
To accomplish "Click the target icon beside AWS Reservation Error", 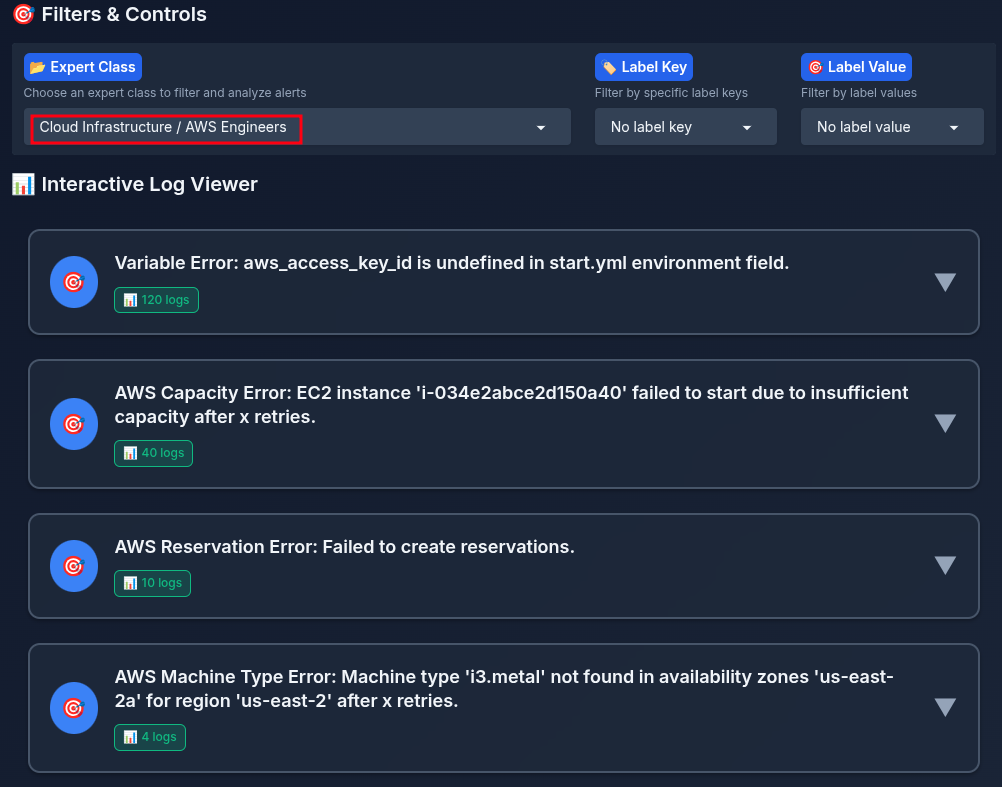I will pos(74,566).
